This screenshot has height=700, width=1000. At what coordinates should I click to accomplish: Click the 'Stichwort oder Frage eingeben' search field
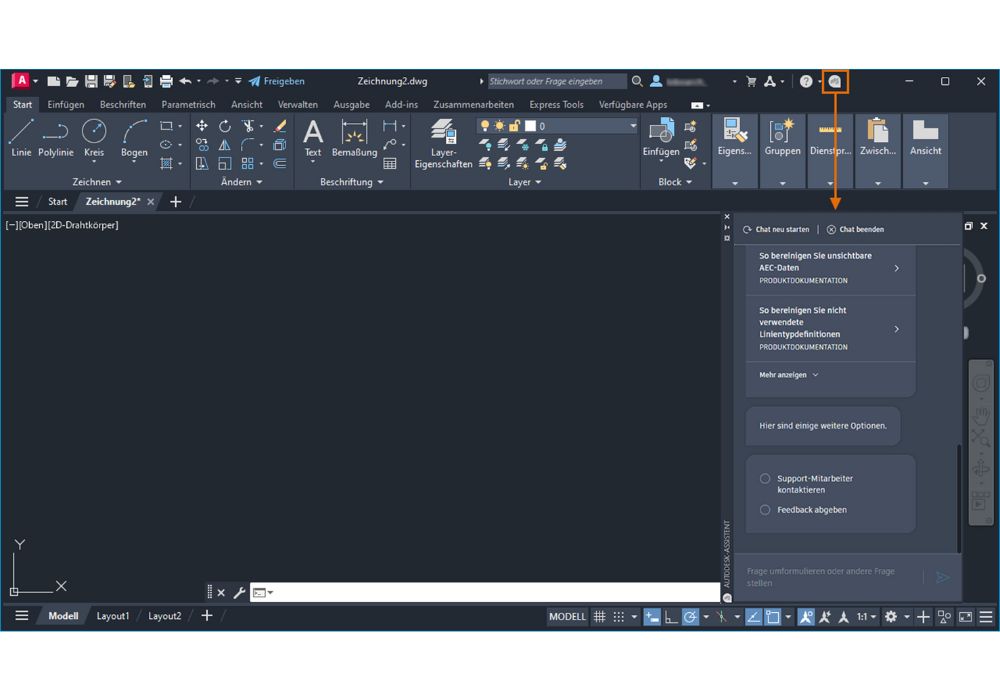(x=556, y=81)
